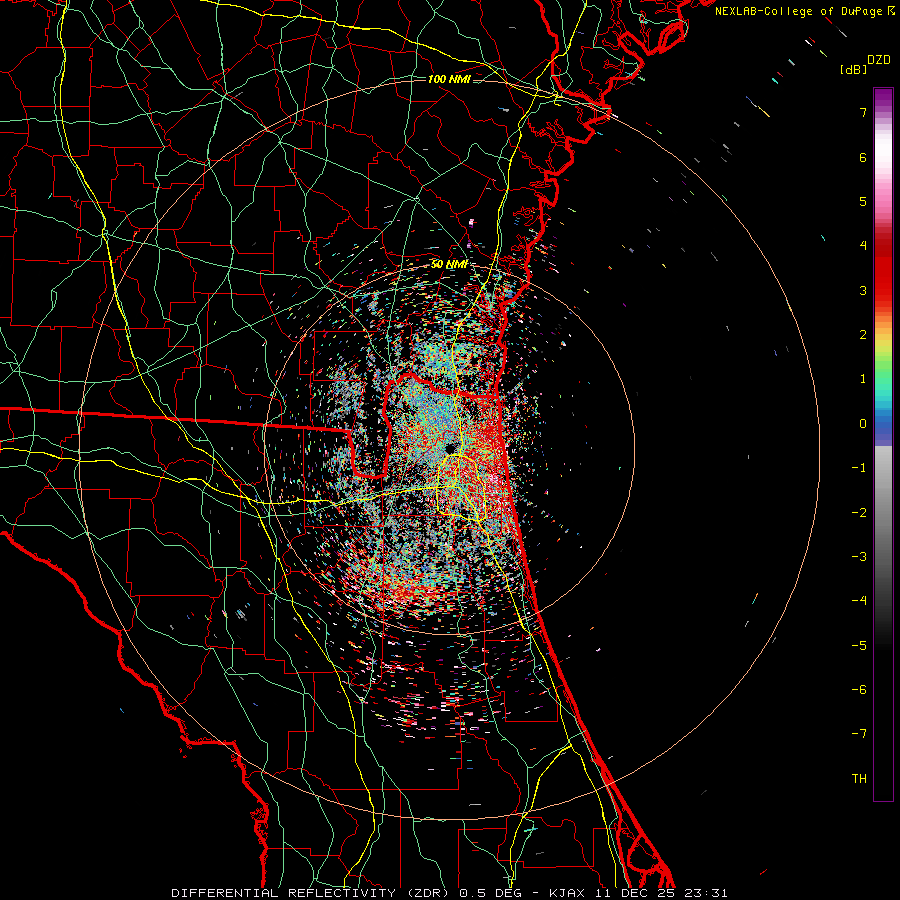Viewport: 900px width, 900px height.
Task: Click the "11 DEC 25" date text
Action: pyautogui.click(x=635, y=893)
